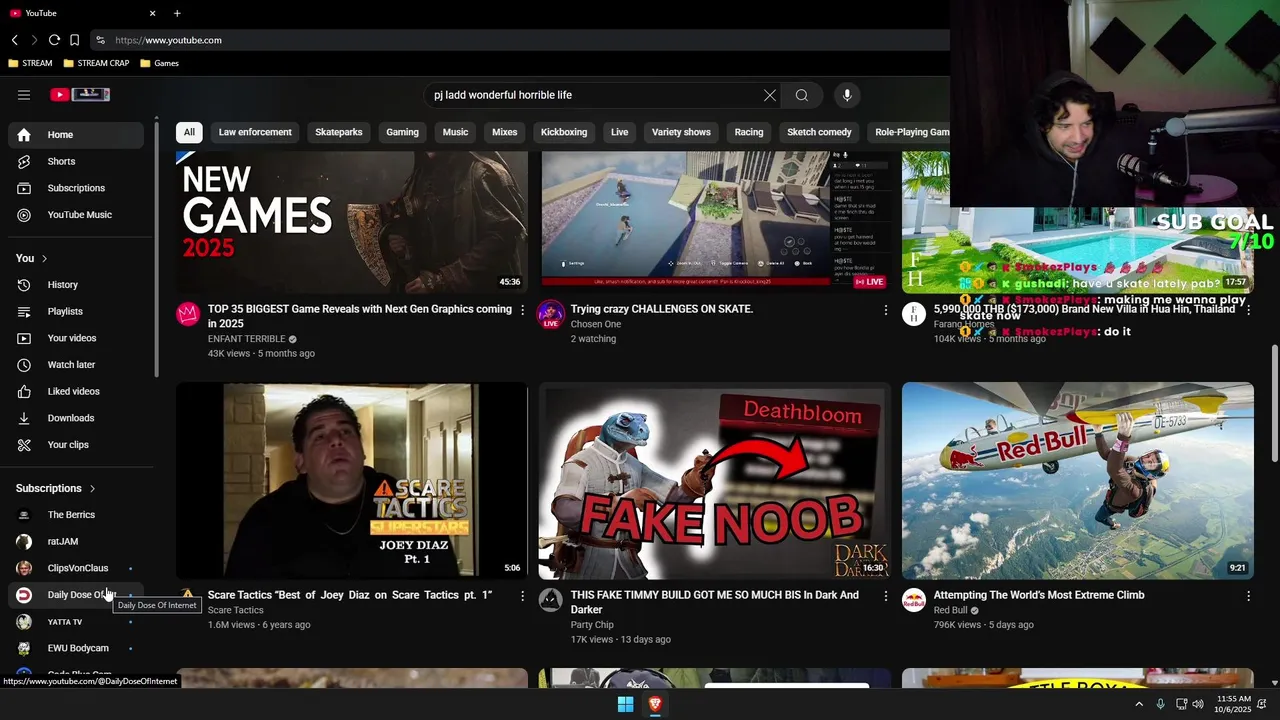
Task: Open Watch later list
Action: [x=76, y=365]
